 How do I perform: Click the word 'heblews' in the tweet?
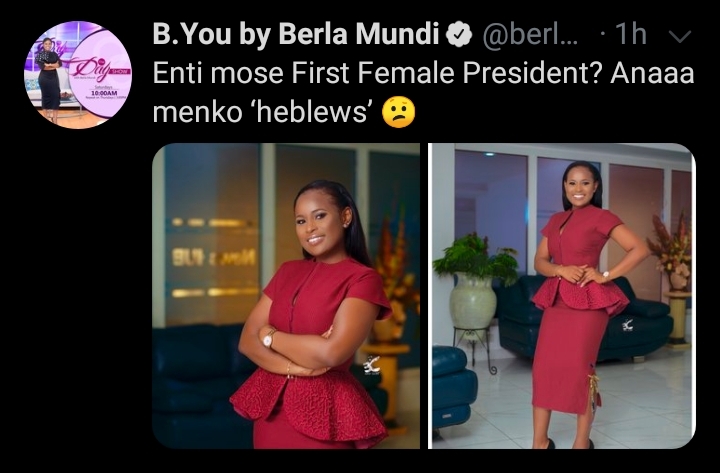click(x=312, y=113)
